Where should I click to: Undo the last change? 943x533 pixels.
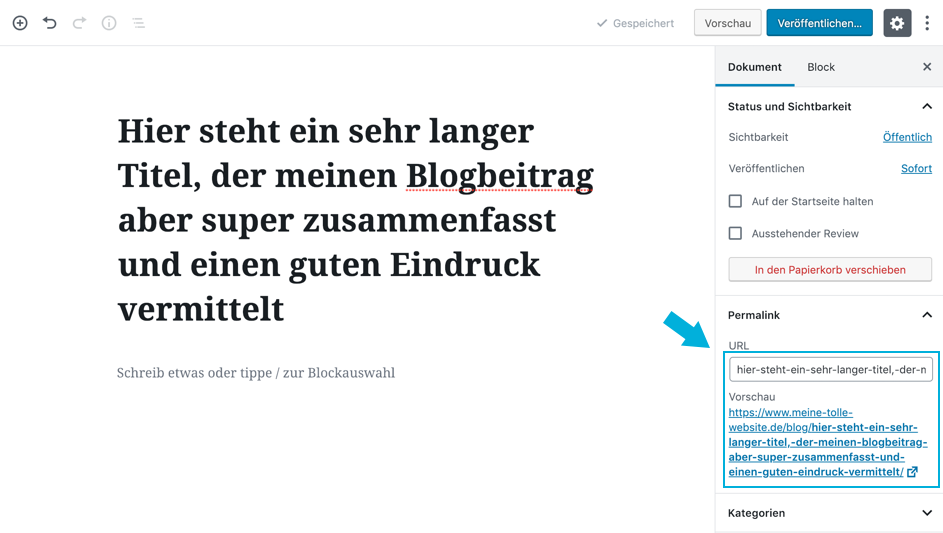coord(49,23)
